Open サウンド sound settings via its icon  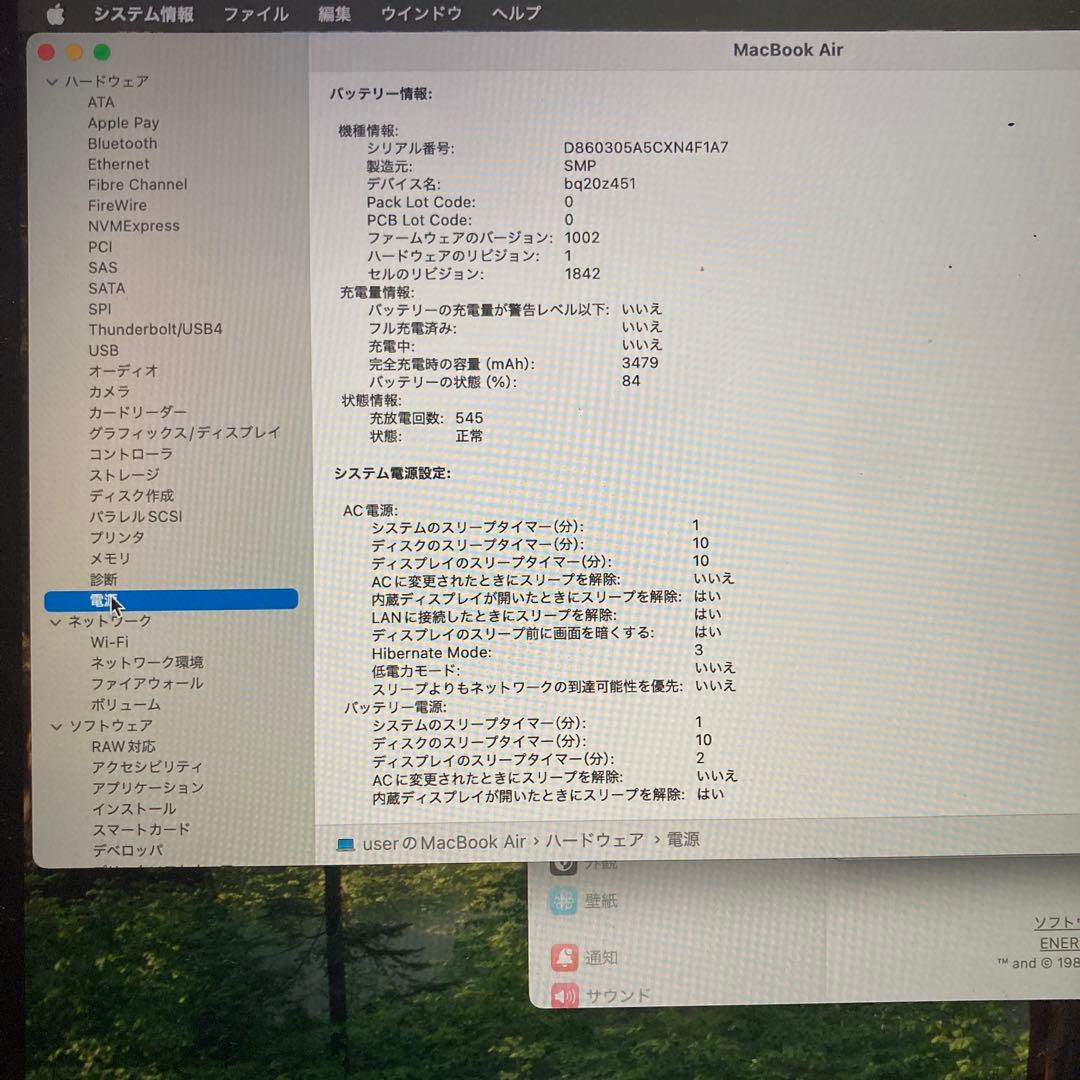[x=563, y=995]
